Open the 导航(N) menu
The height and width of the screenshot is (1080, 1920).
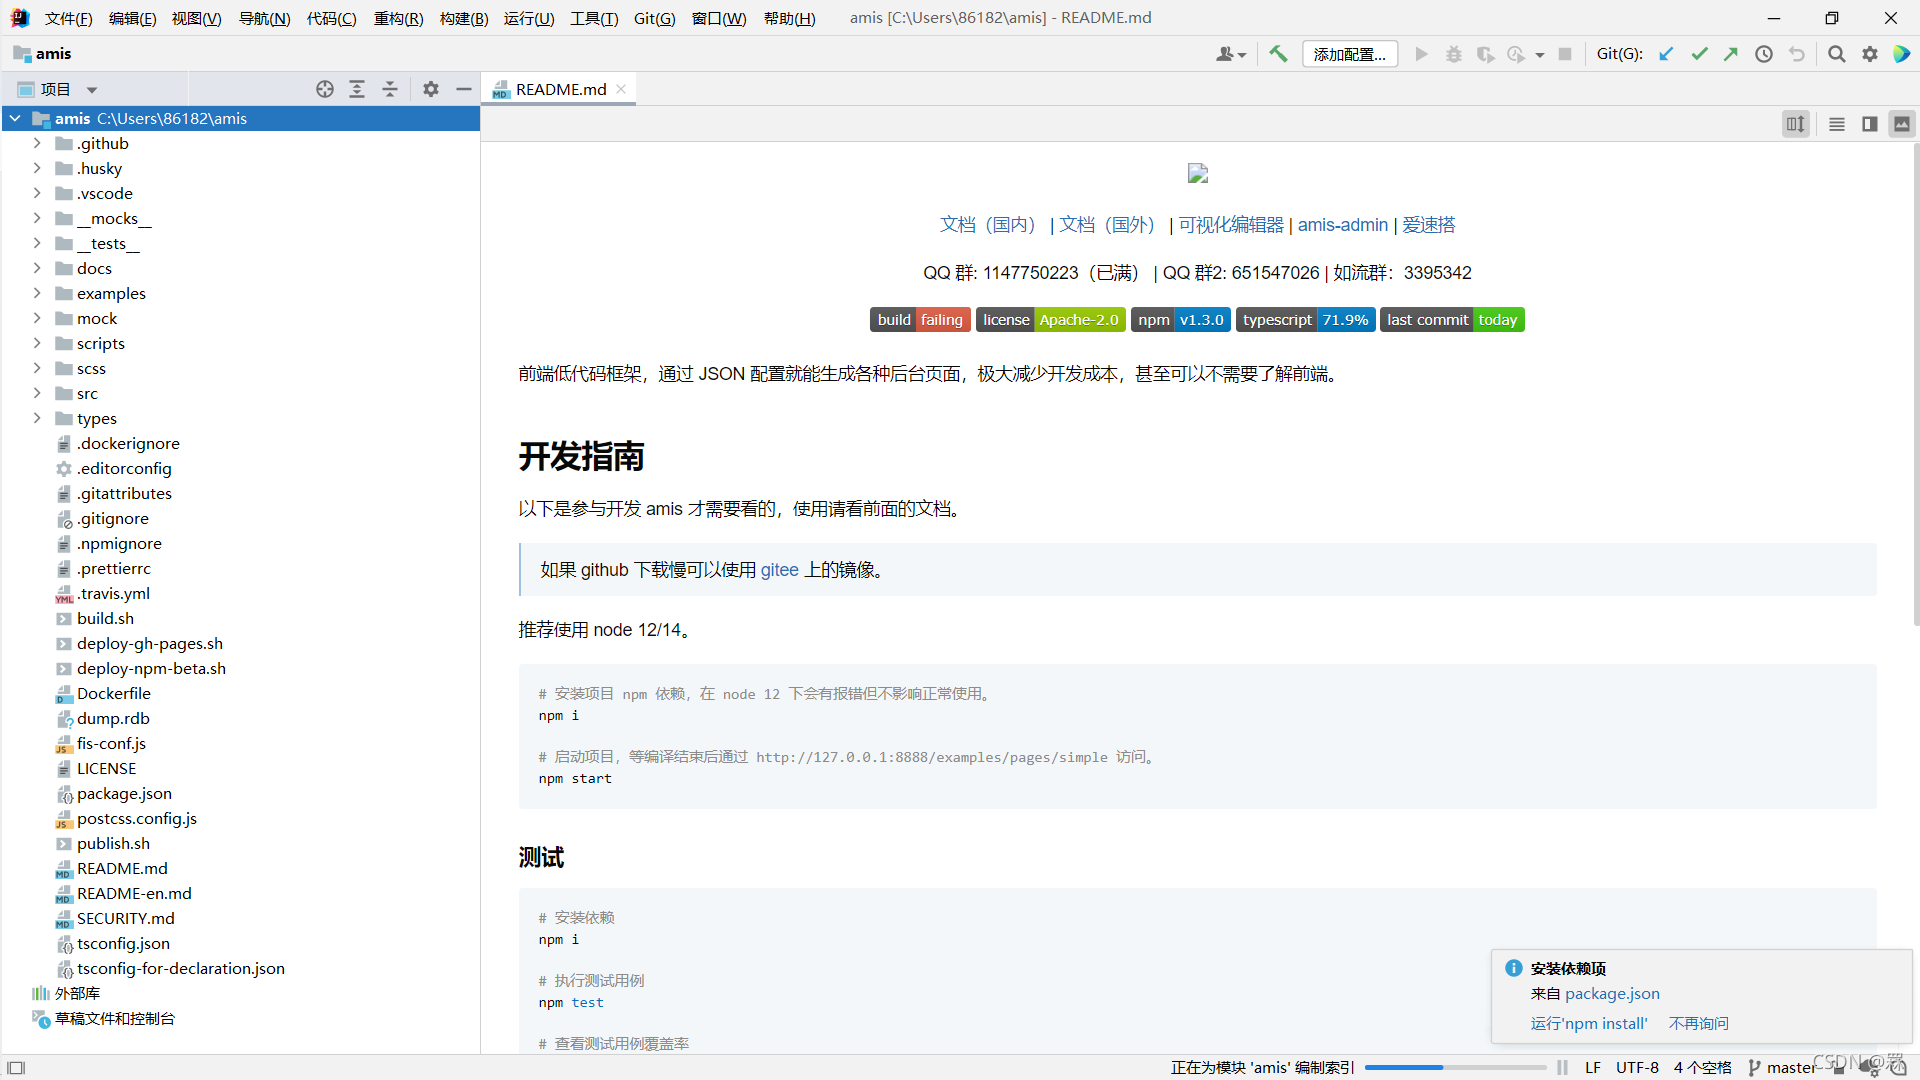264,18
